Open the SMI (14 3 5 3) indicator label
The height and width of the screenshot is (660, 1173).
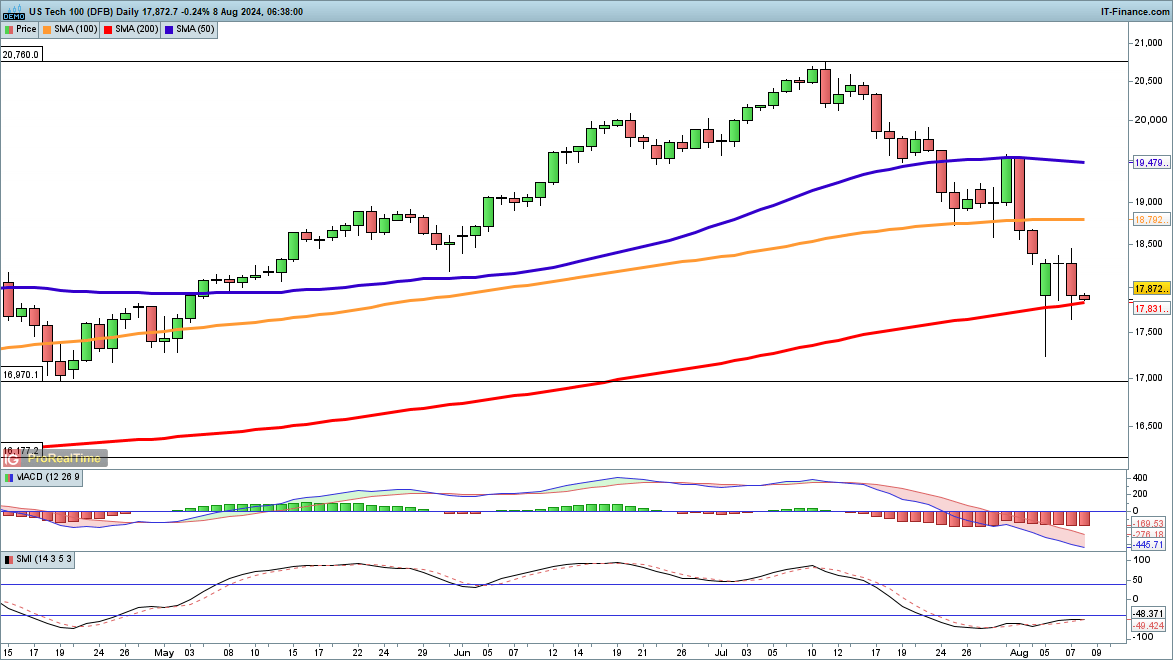37,559
